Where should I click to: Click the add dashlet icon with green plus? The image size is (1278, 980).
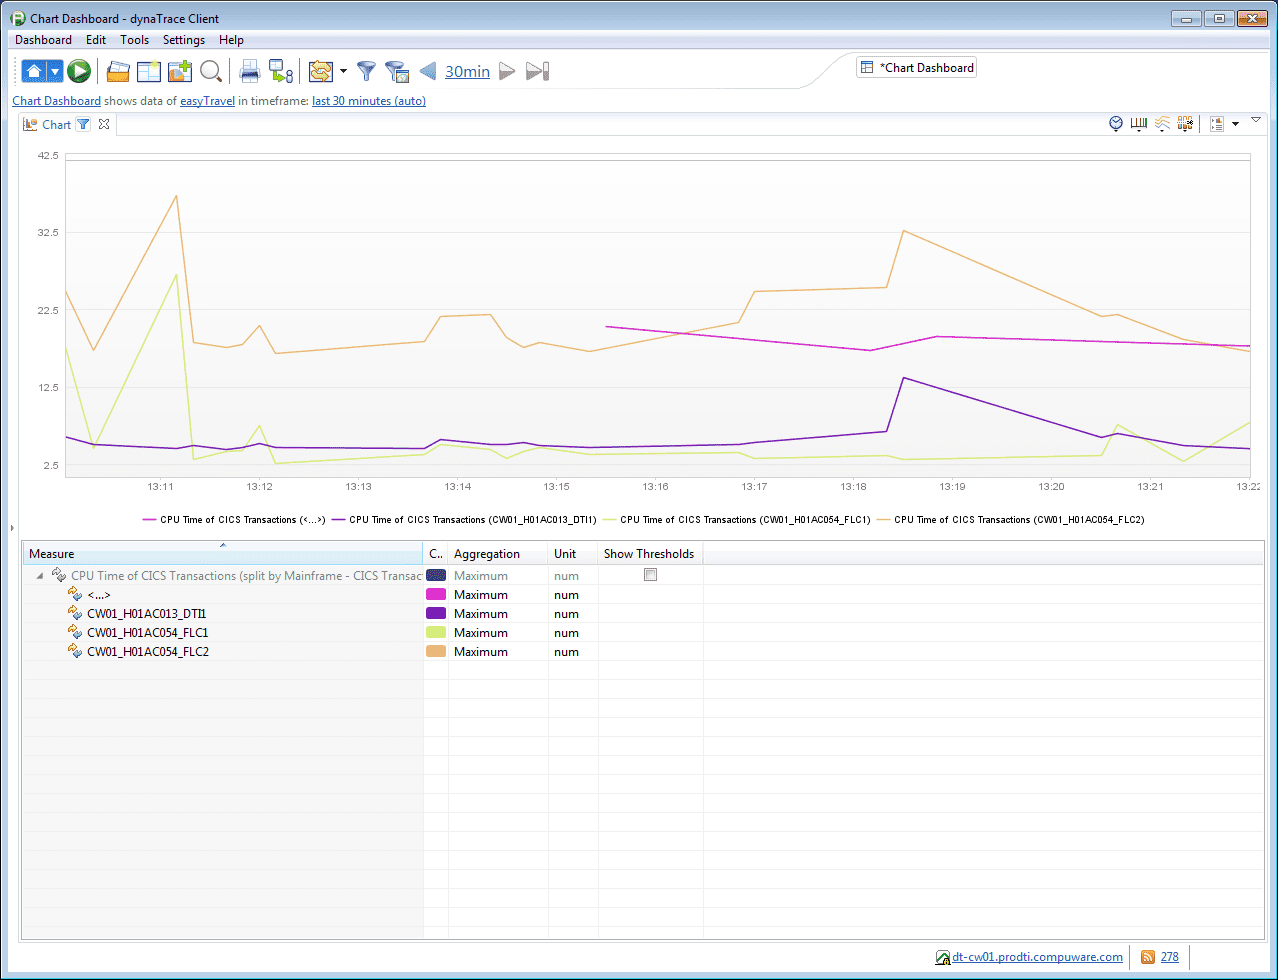pyautogui.click(x=180, y=71)
